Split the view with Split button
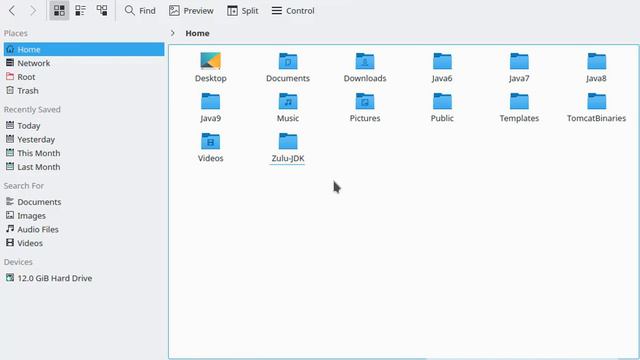The image size is (640, 360). [x=243, y=11]
